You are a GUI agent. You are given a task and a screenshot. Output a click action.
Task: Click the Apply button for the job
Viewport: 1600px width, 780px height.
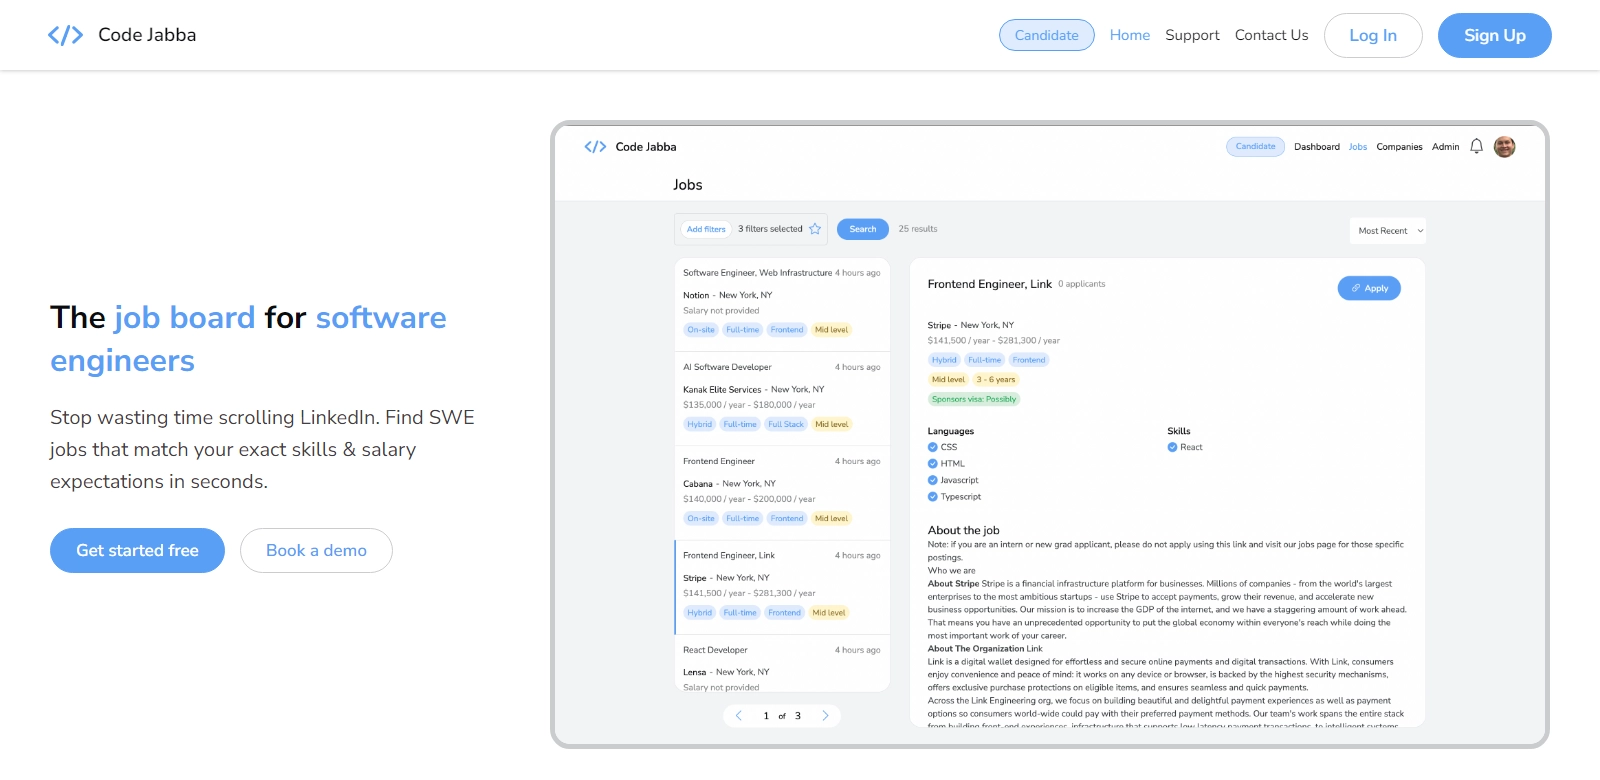[x=1369, y=288]
